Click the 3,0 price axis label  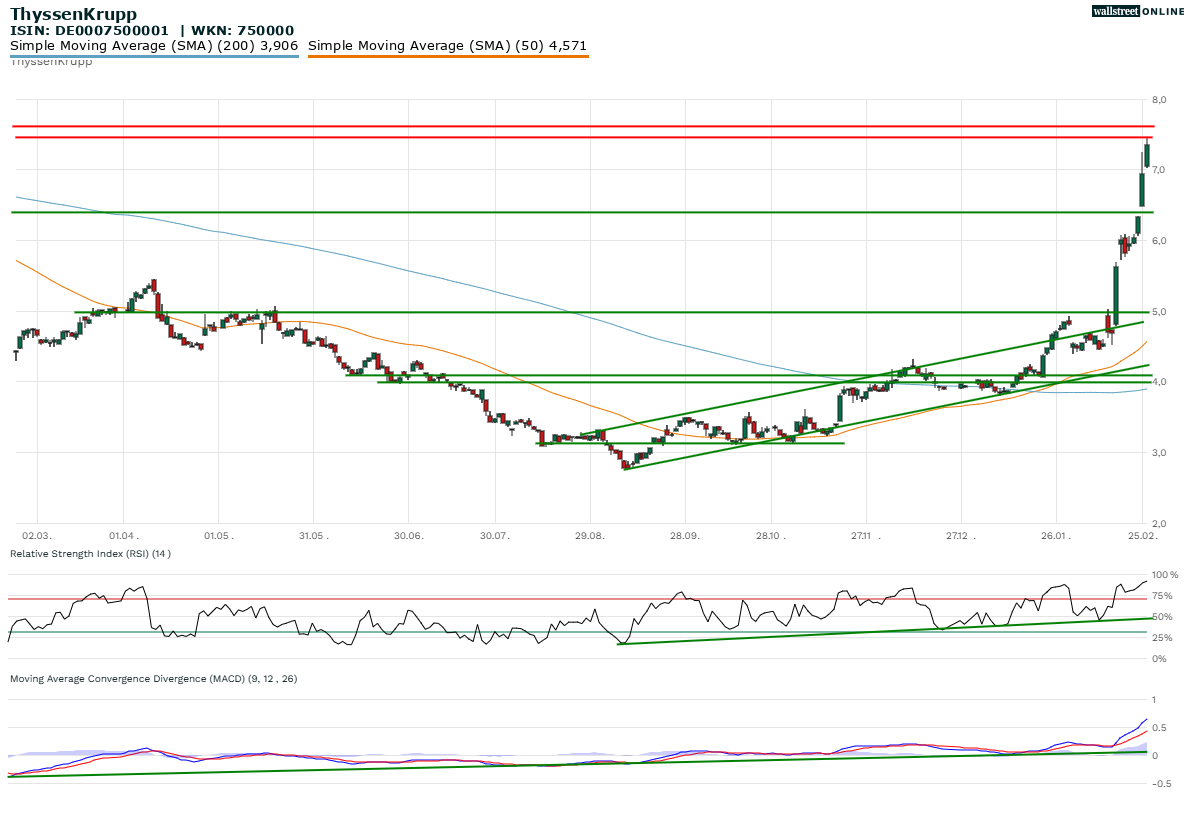click(1159, 453)
